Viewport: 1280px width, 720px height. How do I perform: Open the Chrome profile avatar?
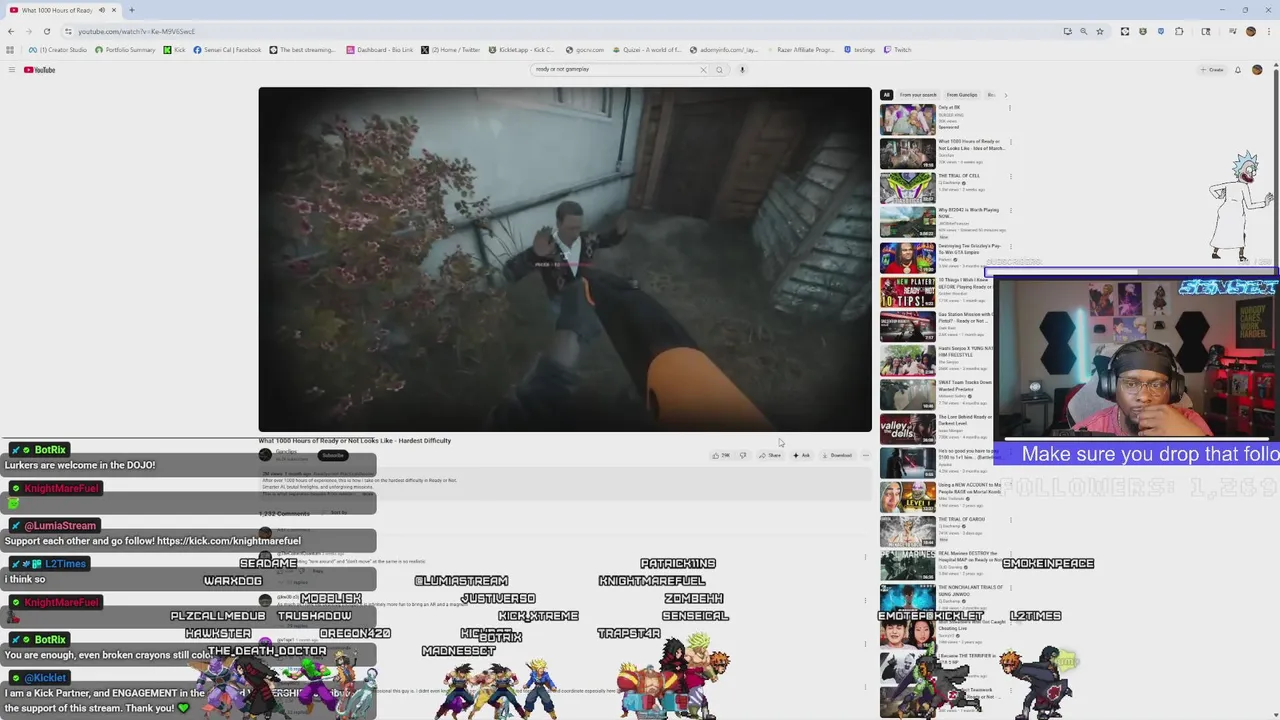point(1250,31)
